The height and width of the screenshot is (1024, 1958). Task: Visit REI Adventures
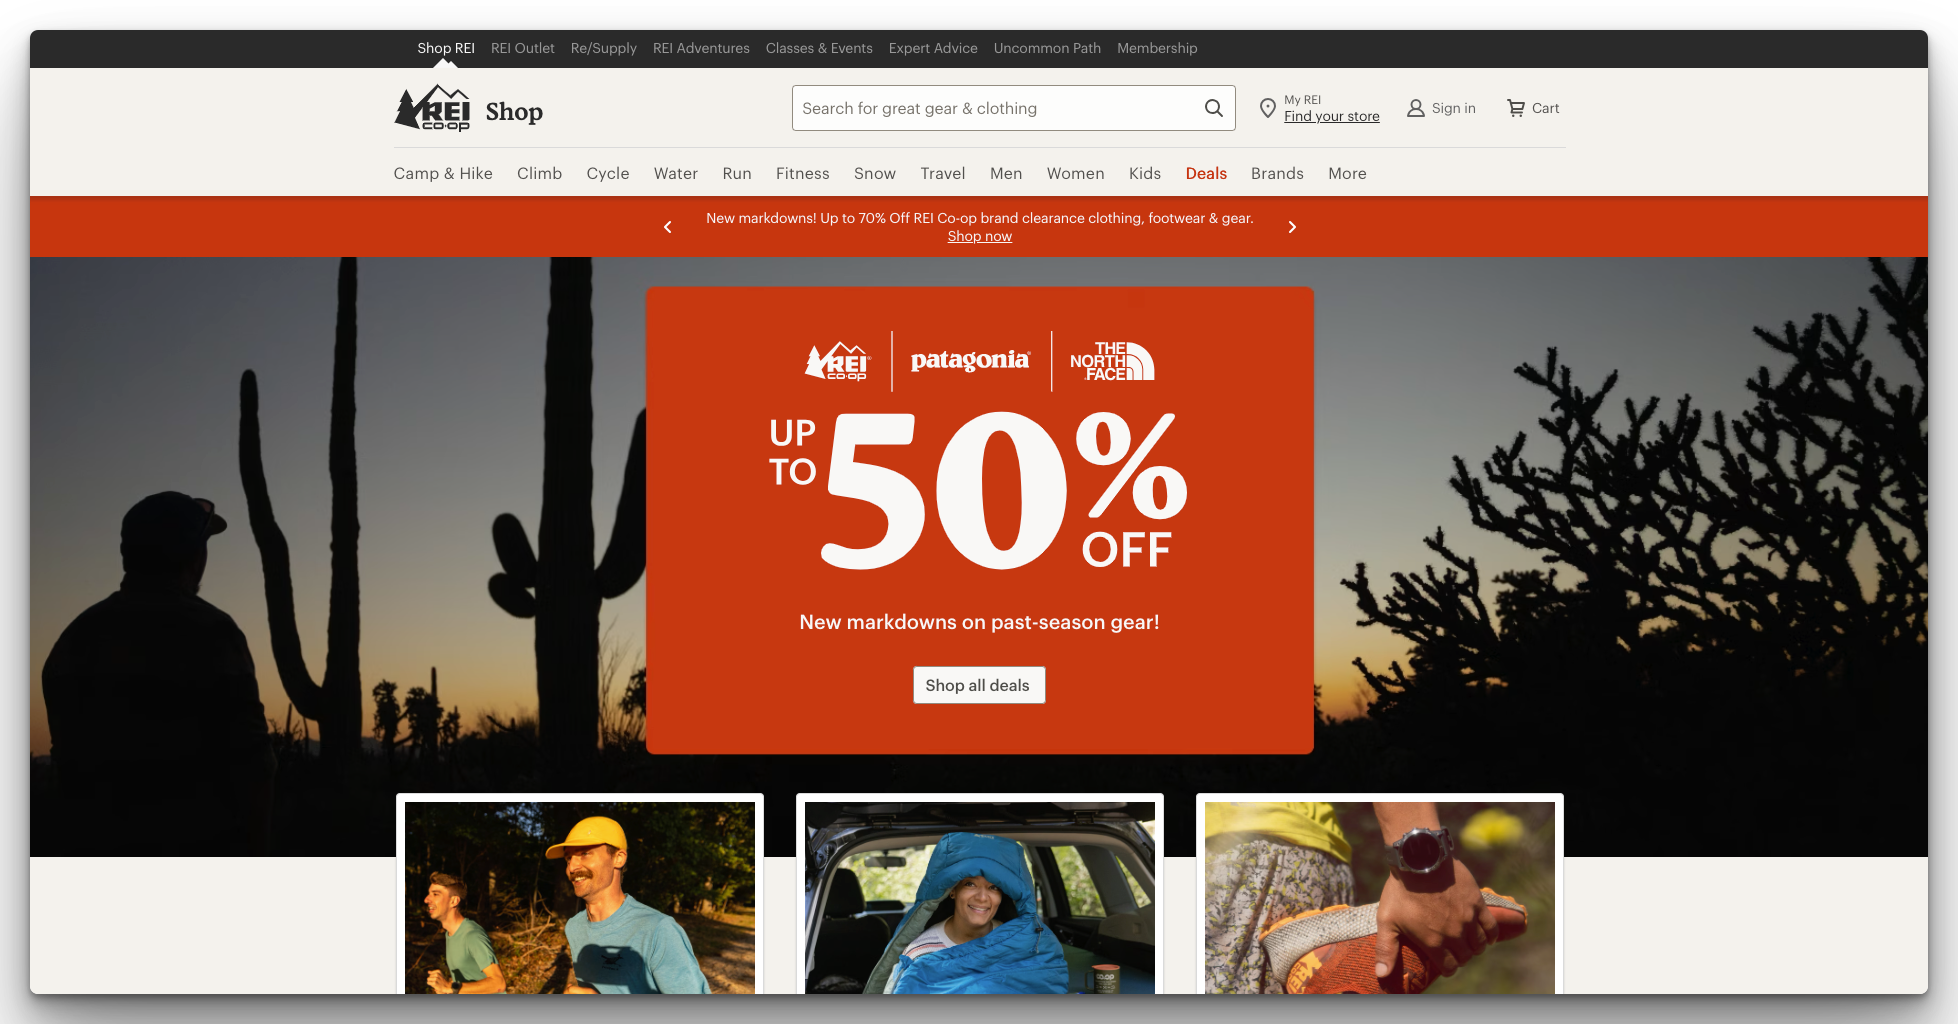coord(701,48)
